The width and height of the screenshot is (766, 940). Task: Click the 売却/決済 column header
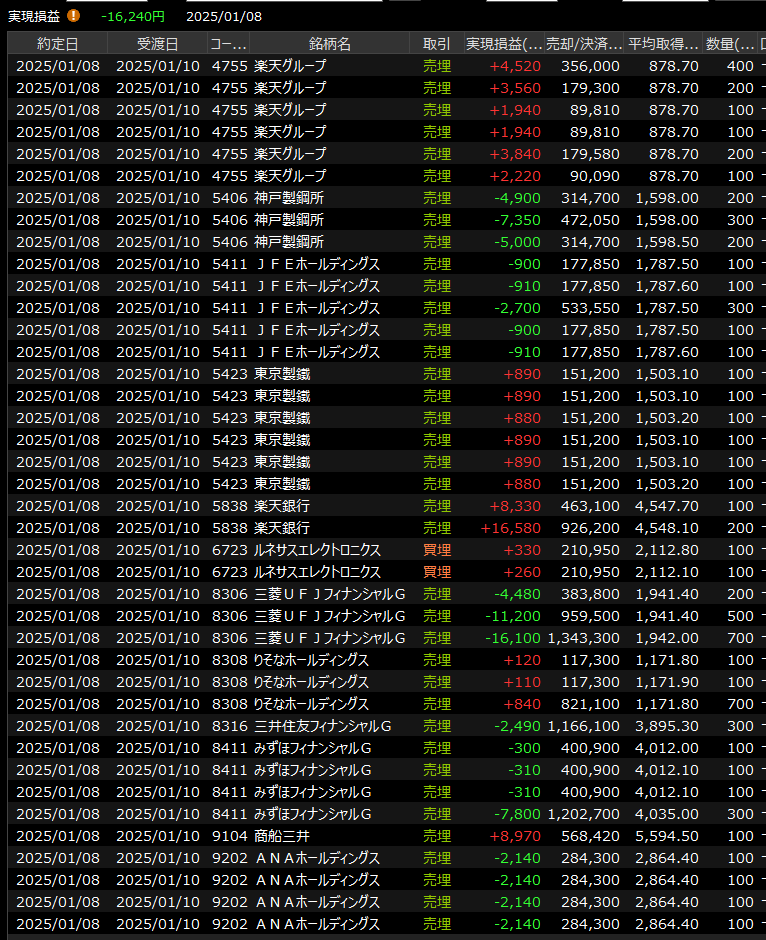(583, 44)
